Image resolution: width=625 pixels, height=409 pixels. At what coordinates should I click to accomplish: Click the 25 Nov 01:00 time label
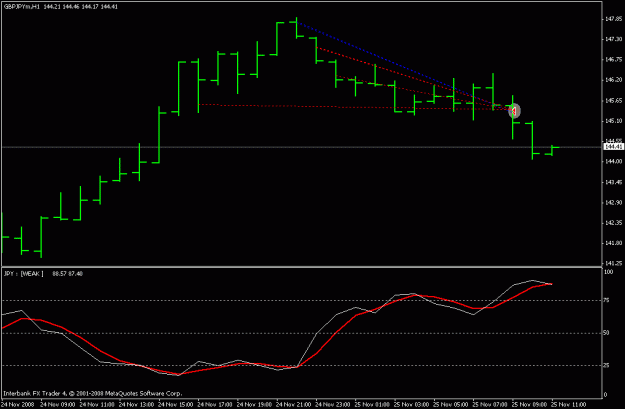click(x=372, y=405)
